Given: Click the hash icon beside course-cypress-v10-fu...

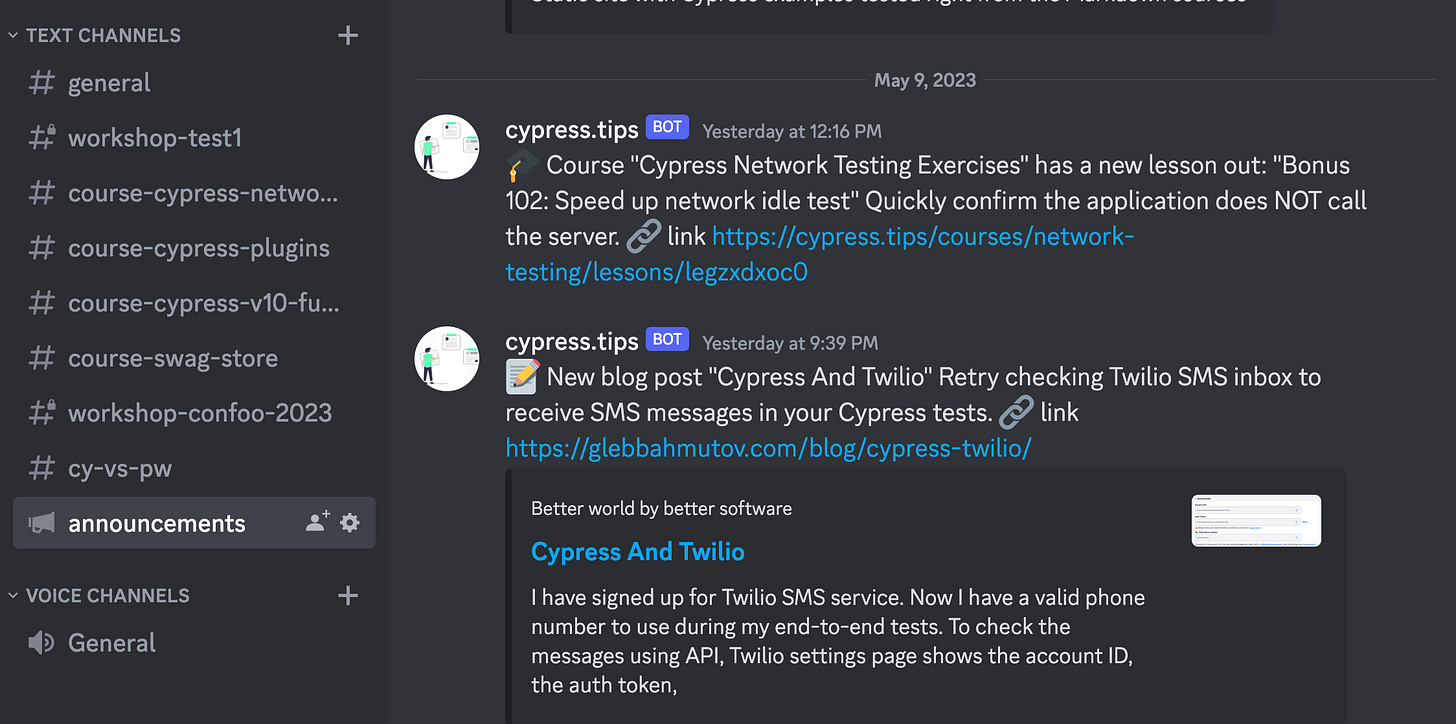Looking at the screenshot, I should [41, 303].
